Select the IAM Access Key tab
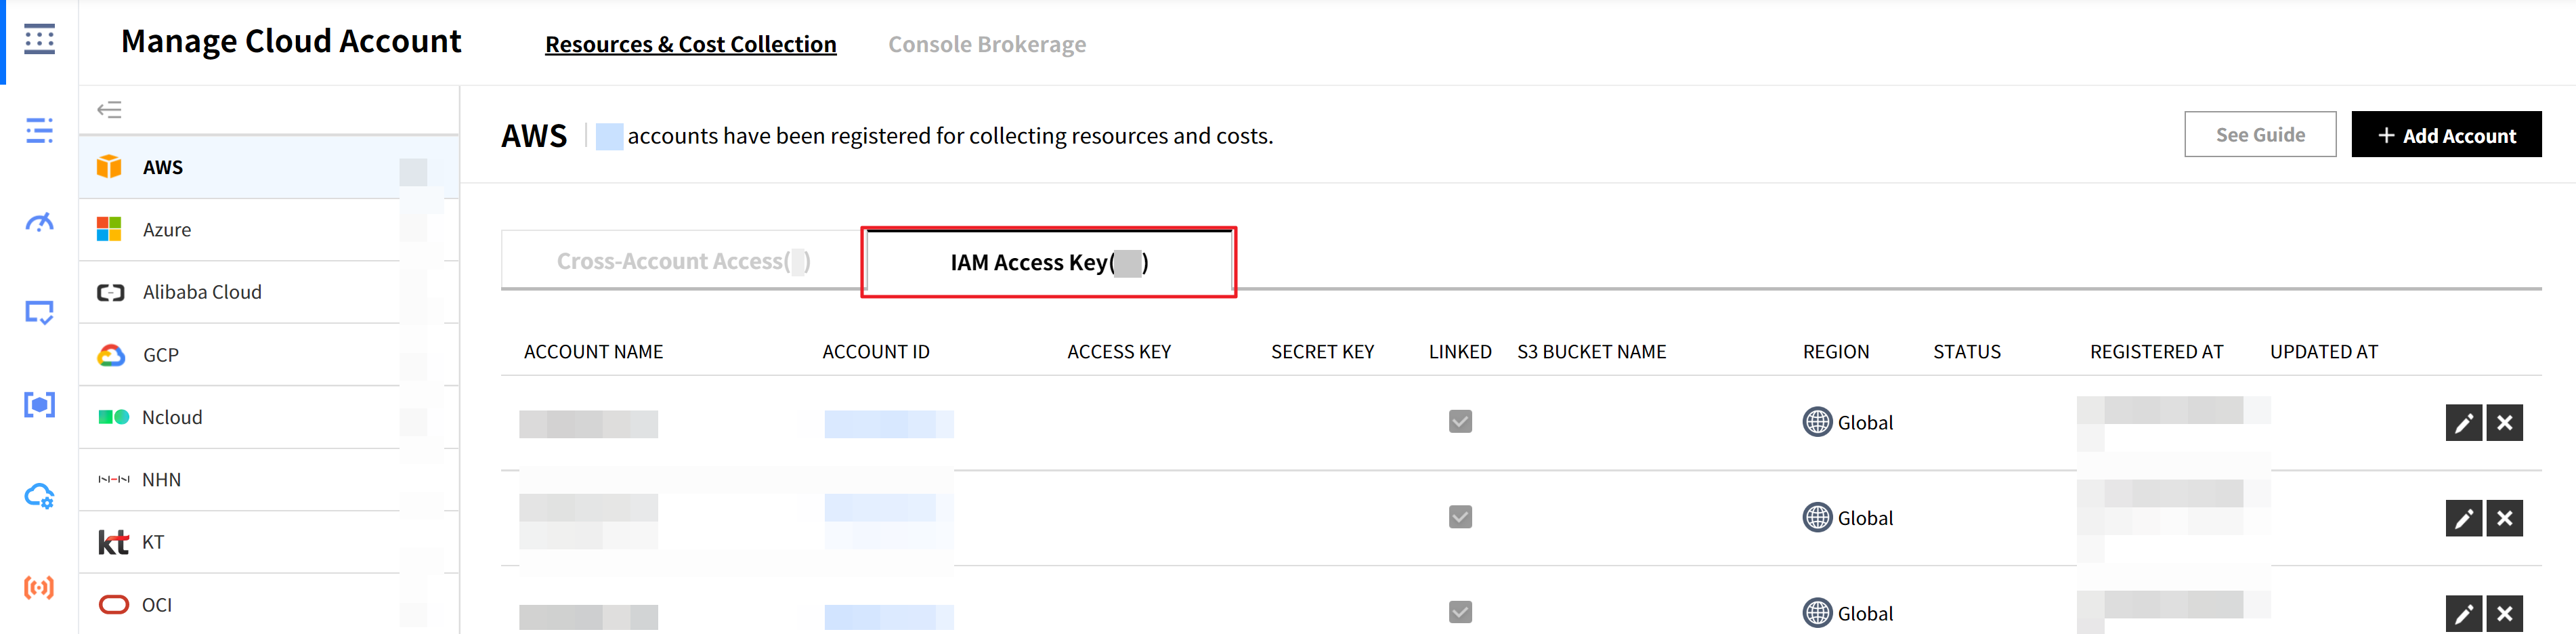The width and height of the screenshot is (2576, 634). (1048, 262)
